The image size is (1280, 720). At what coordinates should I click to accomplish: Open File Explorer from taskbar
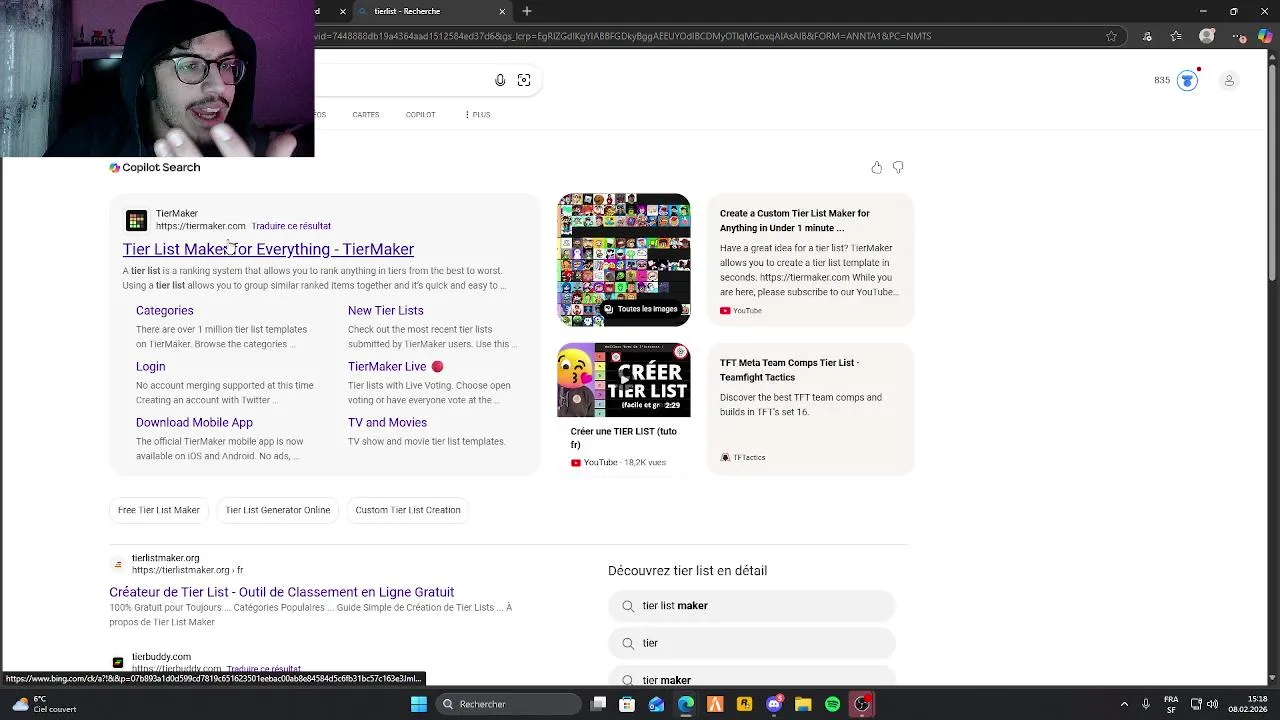(803, 704)
